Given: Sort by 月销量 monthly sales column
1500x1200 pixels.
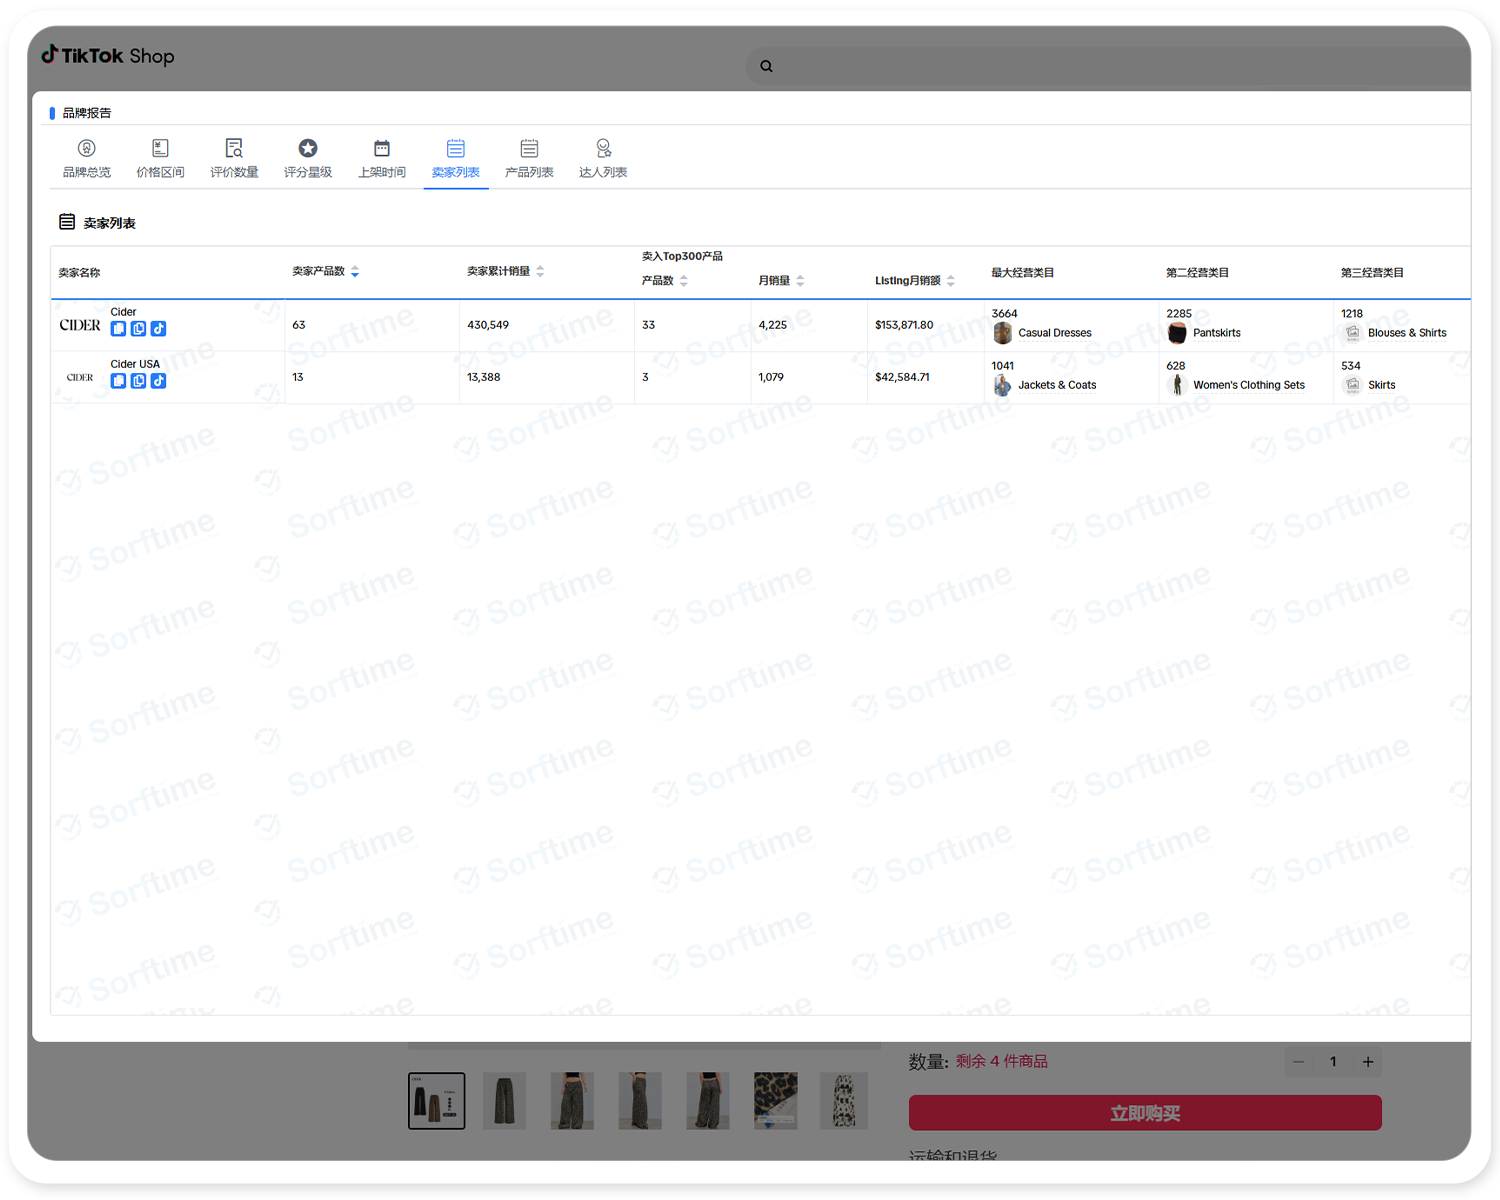Looking at the screenshot, I should [800, 281].
